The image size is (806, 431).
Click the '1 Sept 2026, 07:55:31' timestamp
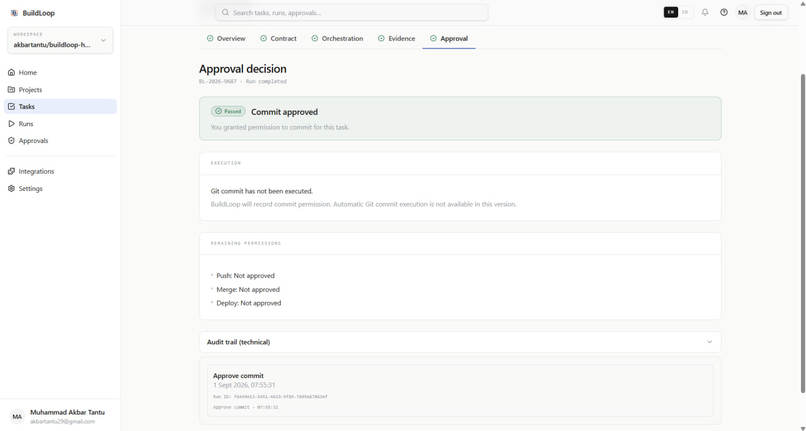point(244,385)
